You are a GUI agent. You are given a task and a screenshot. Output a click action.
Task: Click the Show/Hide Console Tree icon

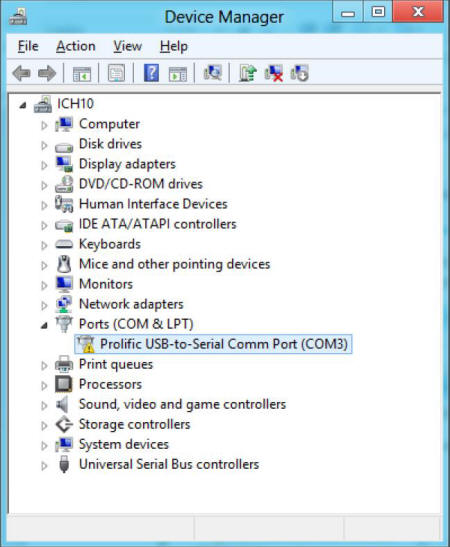(x=82, y=74)
